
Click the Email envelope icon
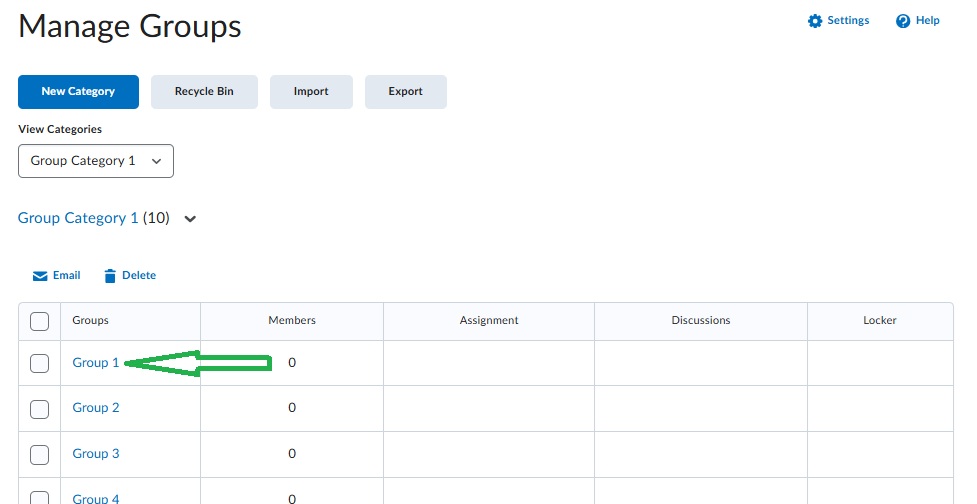(x=40, y=276)
